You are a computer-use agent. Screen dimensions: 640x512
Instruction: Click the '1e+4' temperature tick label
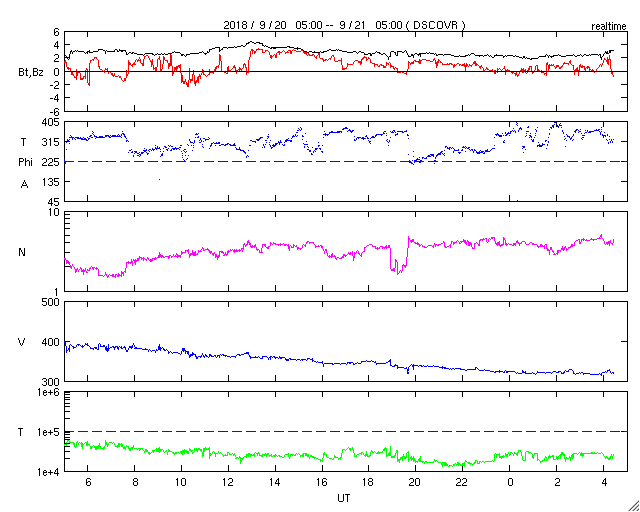49,472
